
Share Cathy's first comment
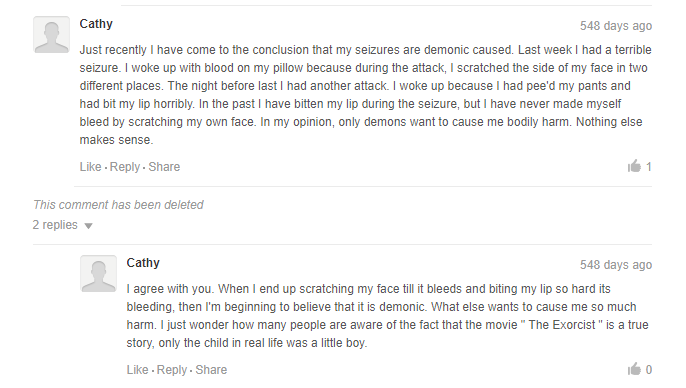[x=164, y=167]
